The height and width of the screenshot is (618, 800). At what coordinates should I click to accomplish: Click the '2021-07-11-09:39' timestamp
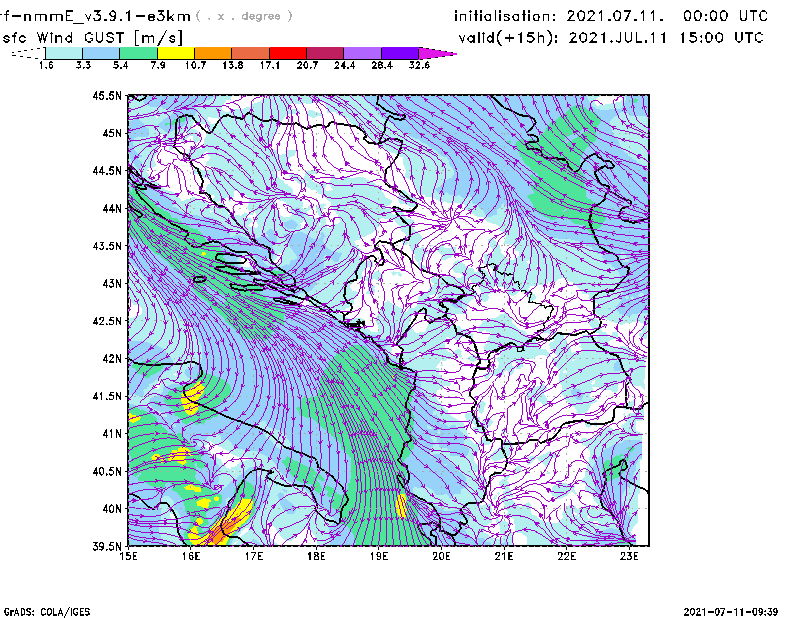(731, 611)
